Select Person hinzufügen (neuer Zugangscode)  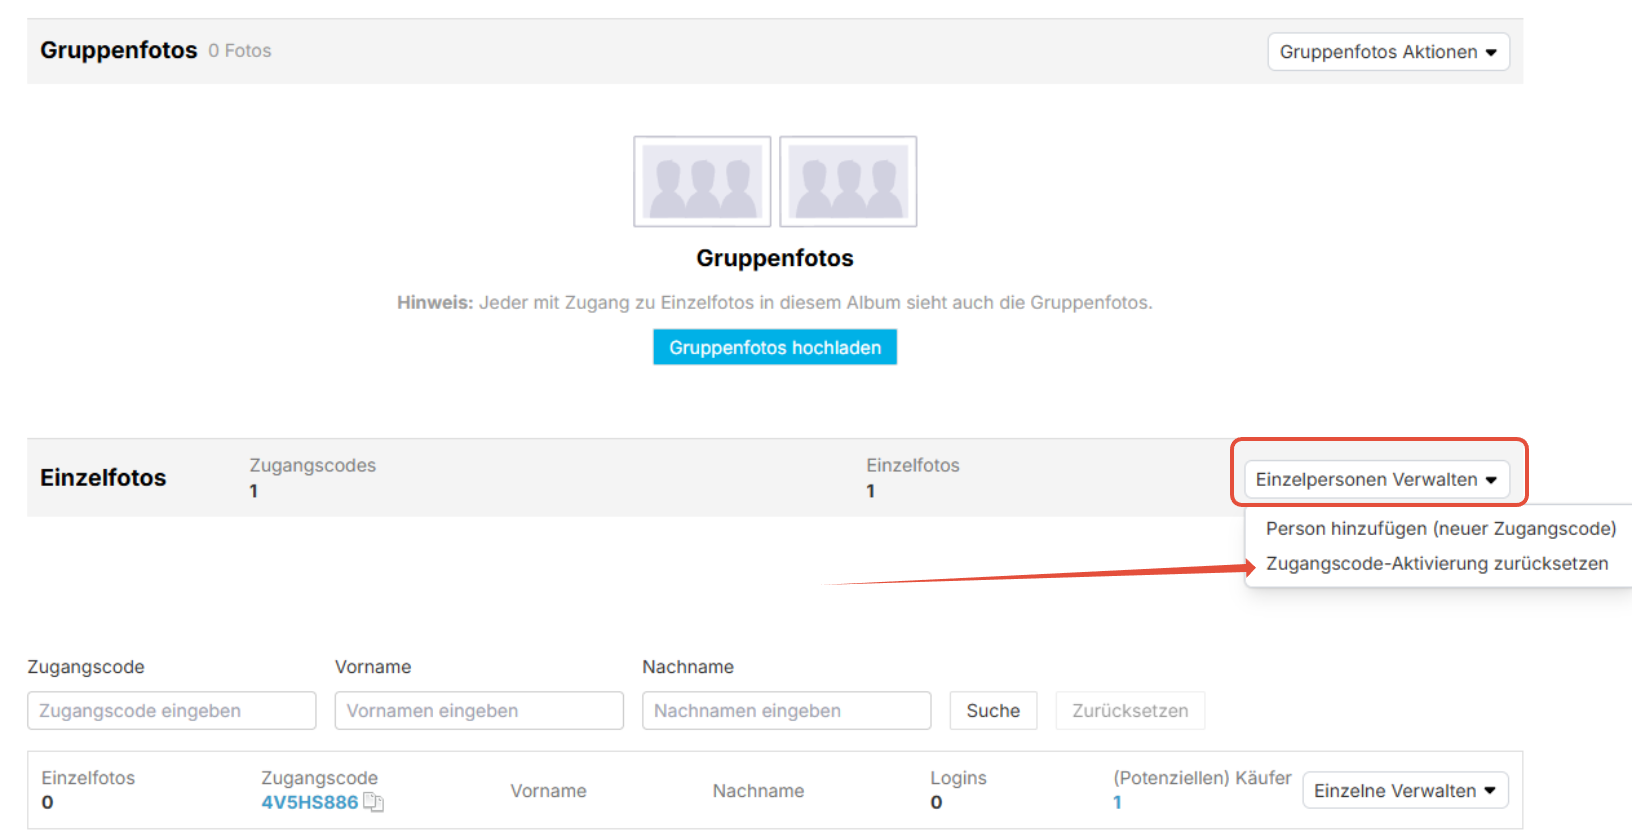pos(1441,528)
